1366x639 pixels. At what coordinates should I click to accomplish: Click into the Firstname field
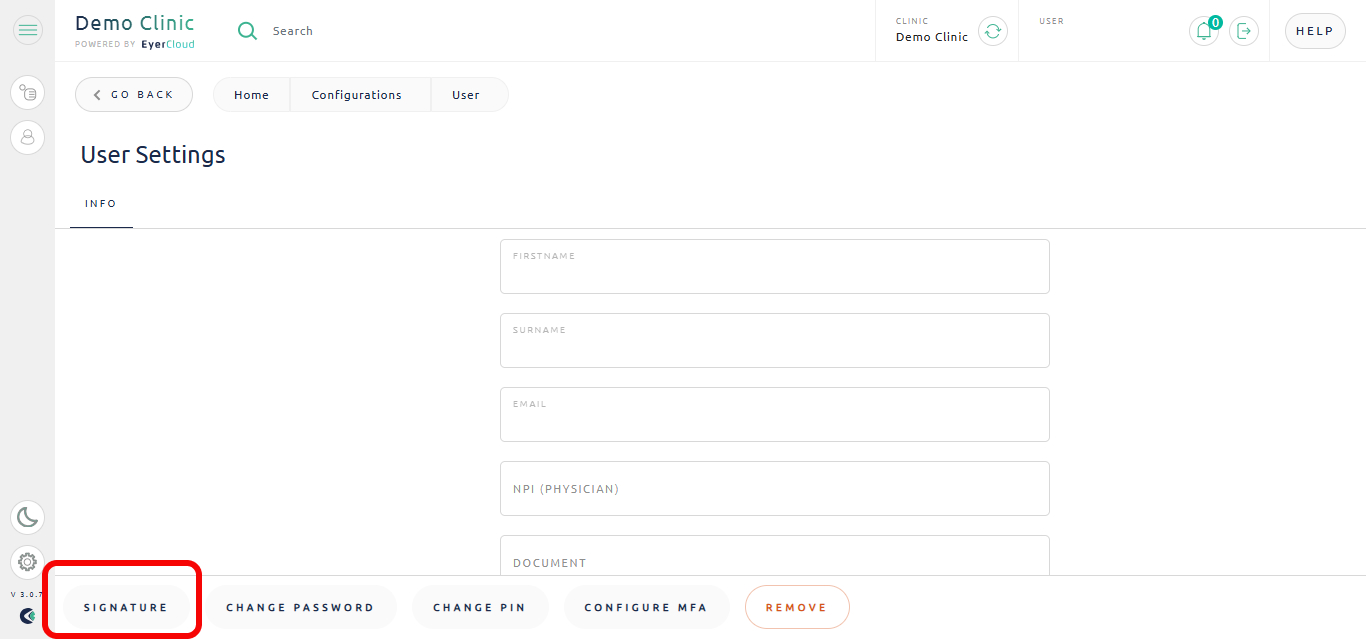pyautogui.click(x=775, y=266)
